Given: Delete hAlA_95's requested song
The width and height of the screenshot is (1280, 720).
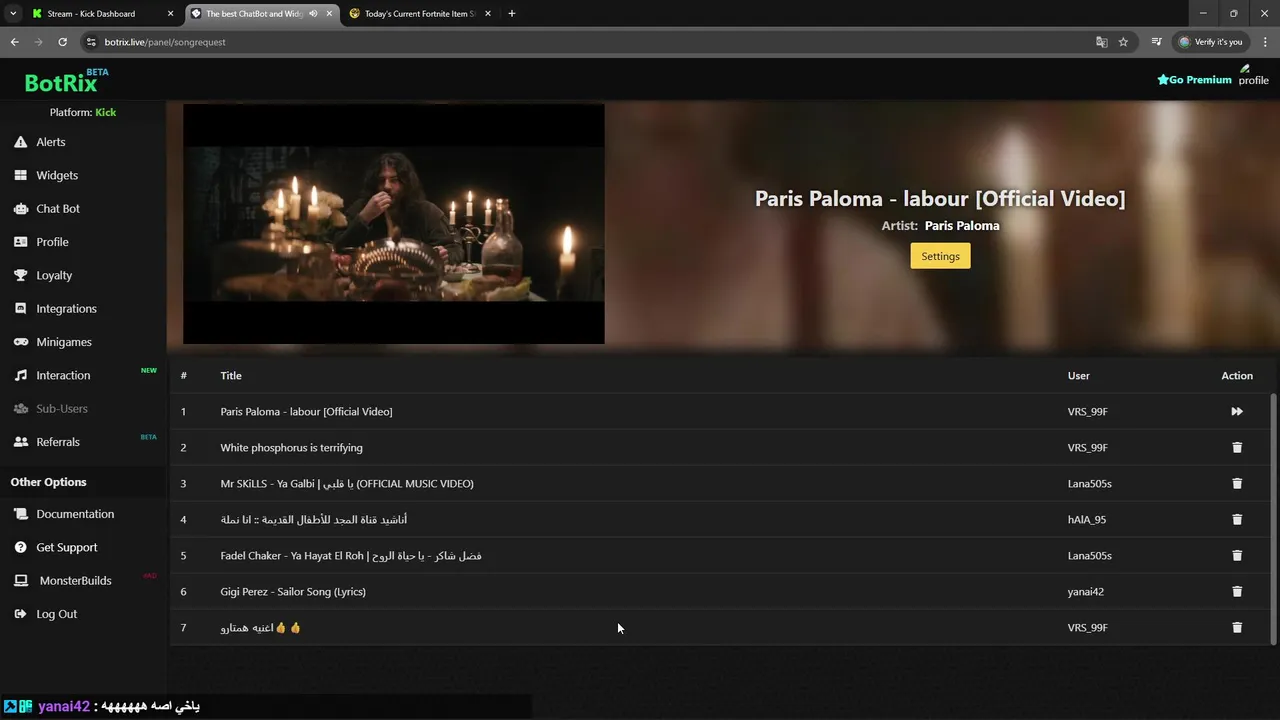Looking at the screenshot, I should click(x=1237, y=520).
